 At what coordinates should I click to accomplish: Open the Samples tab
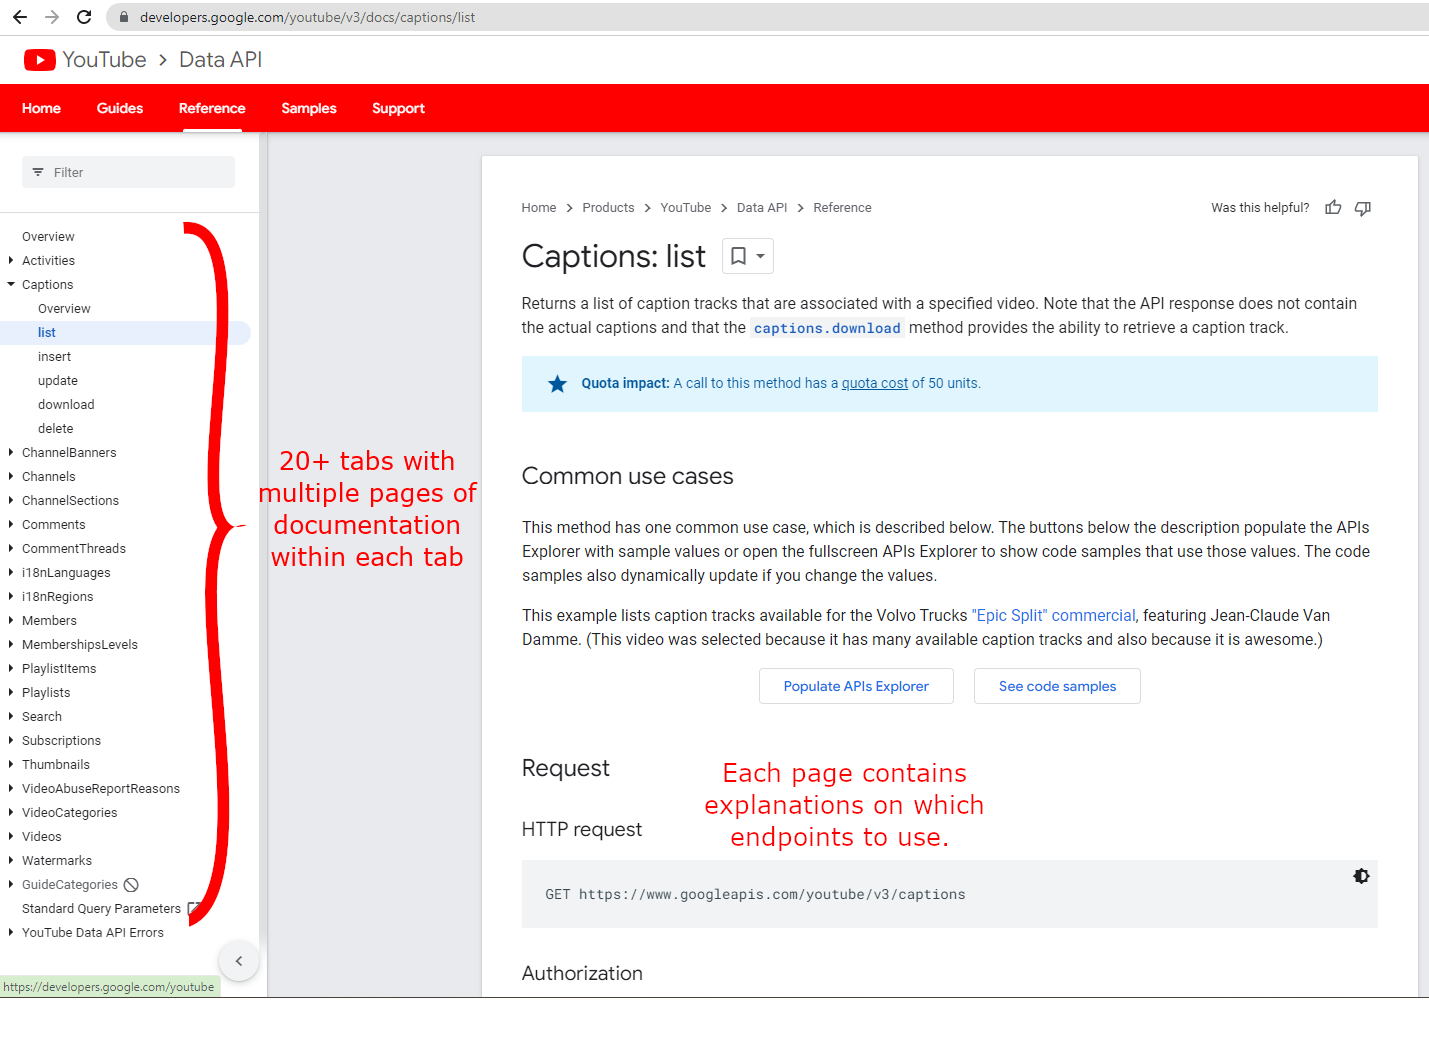(x=308, y=108)
